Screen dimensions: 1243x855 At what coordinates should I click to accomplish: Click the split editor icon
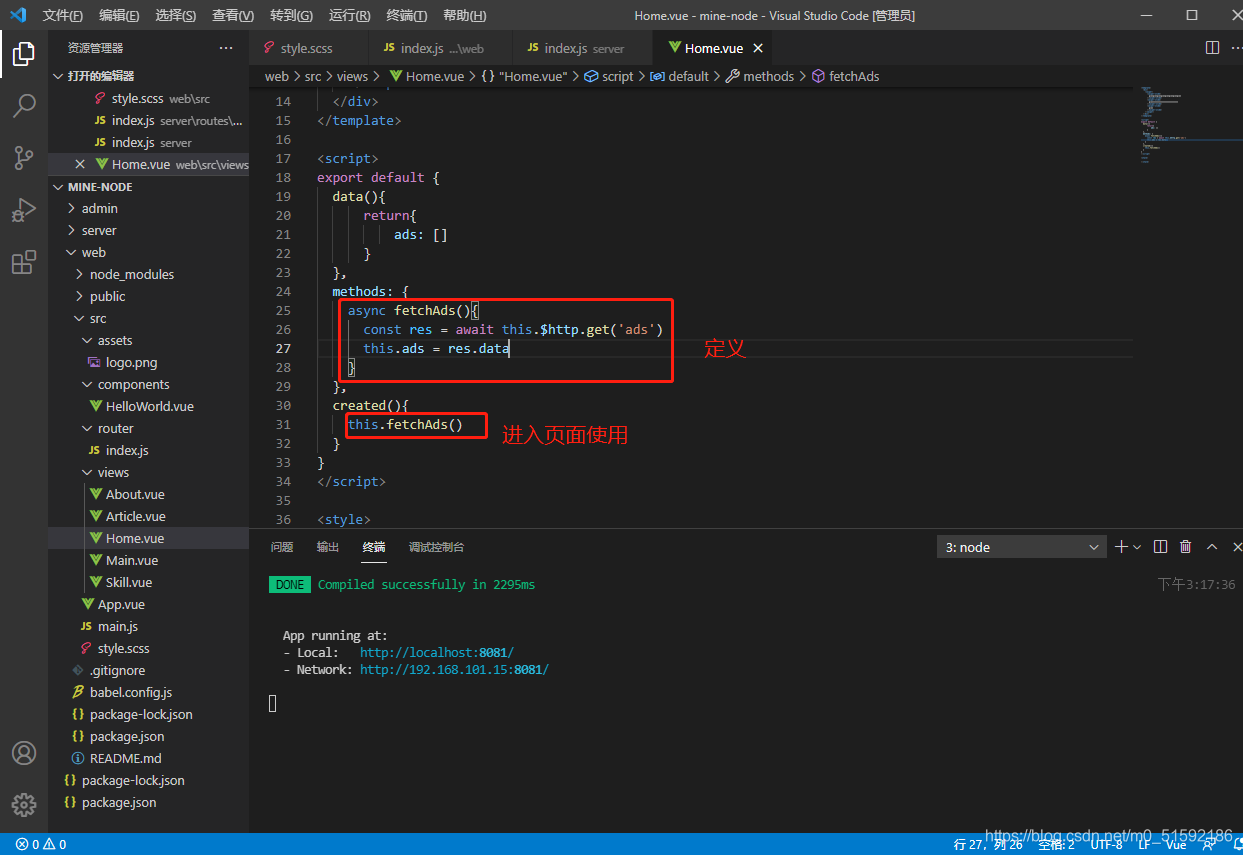tap(1212, 48)
